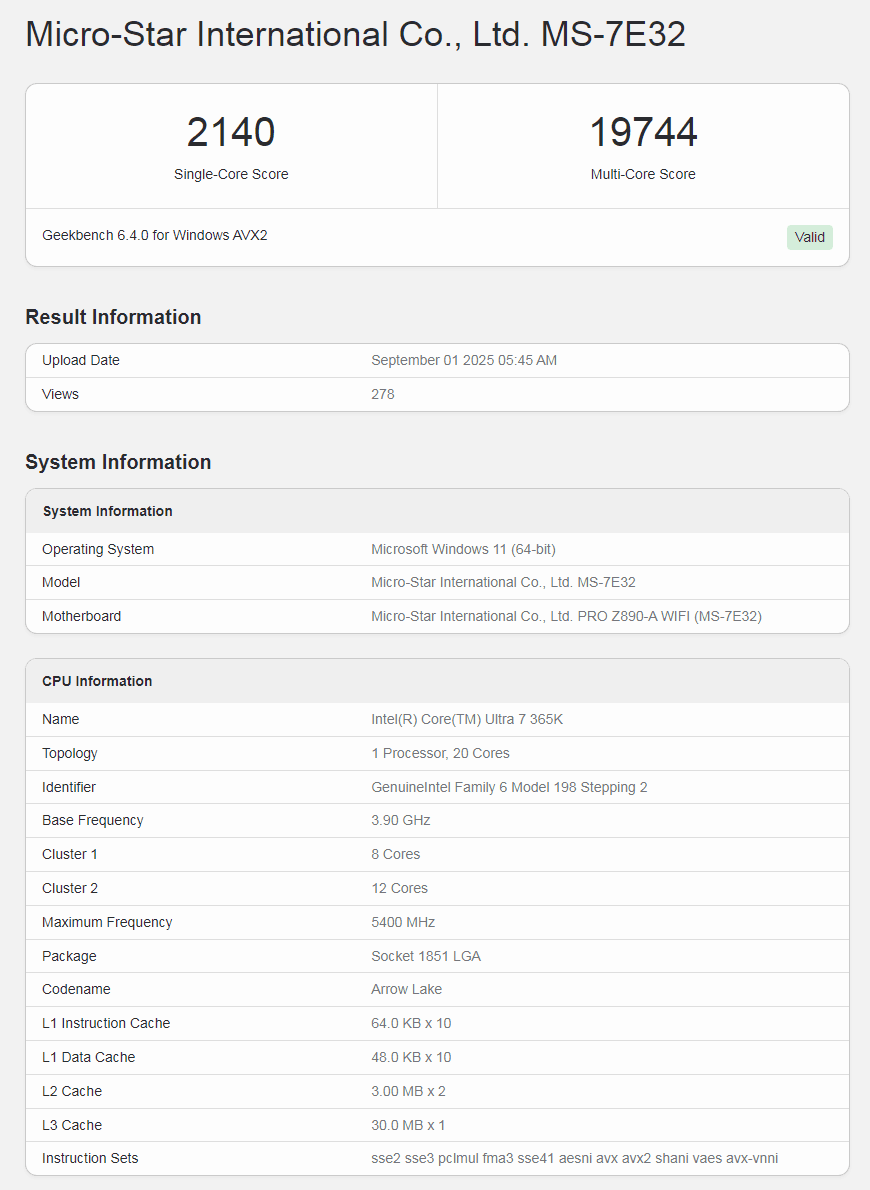The image size is (870, 1190).
Task: Click the 48.0 KB x 10 value
Action: click(x=411, y=1057)
